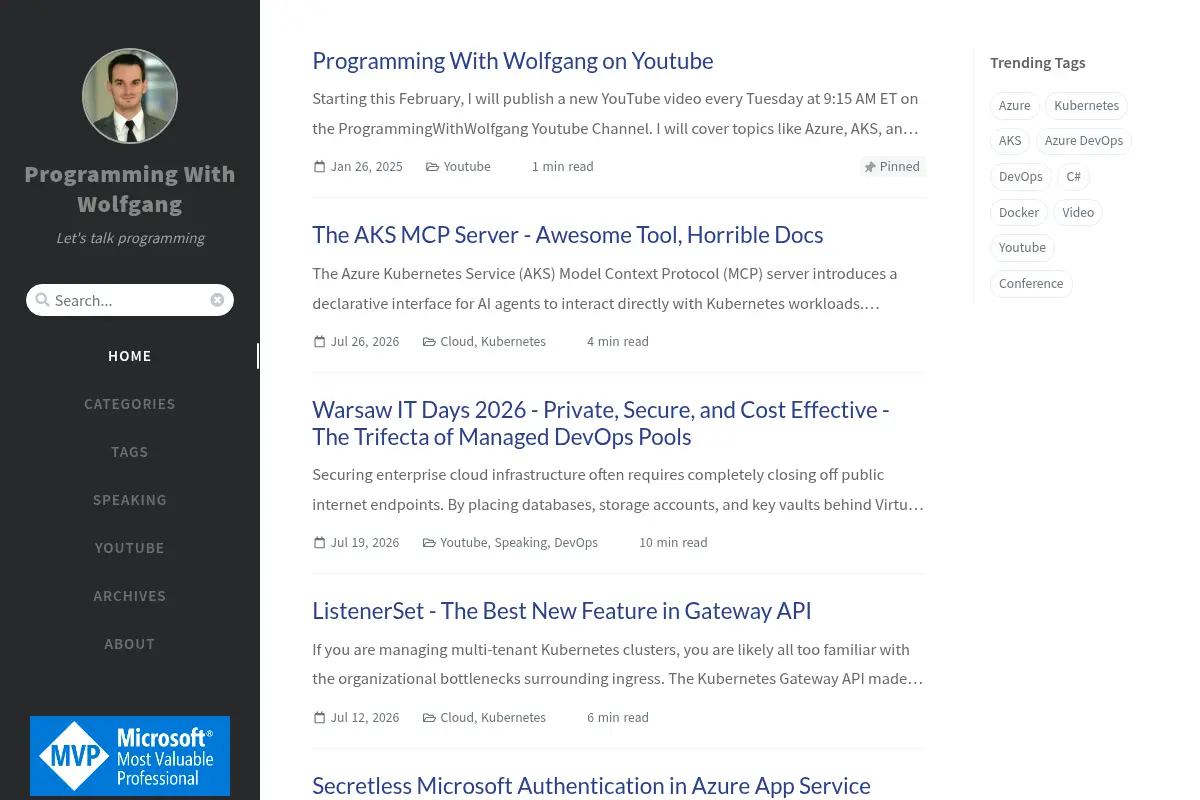Image resolution: width=1200 pixels, height=800 pixels.
Task: Select the Youtube trending tag
Action: pos(1022,248)
